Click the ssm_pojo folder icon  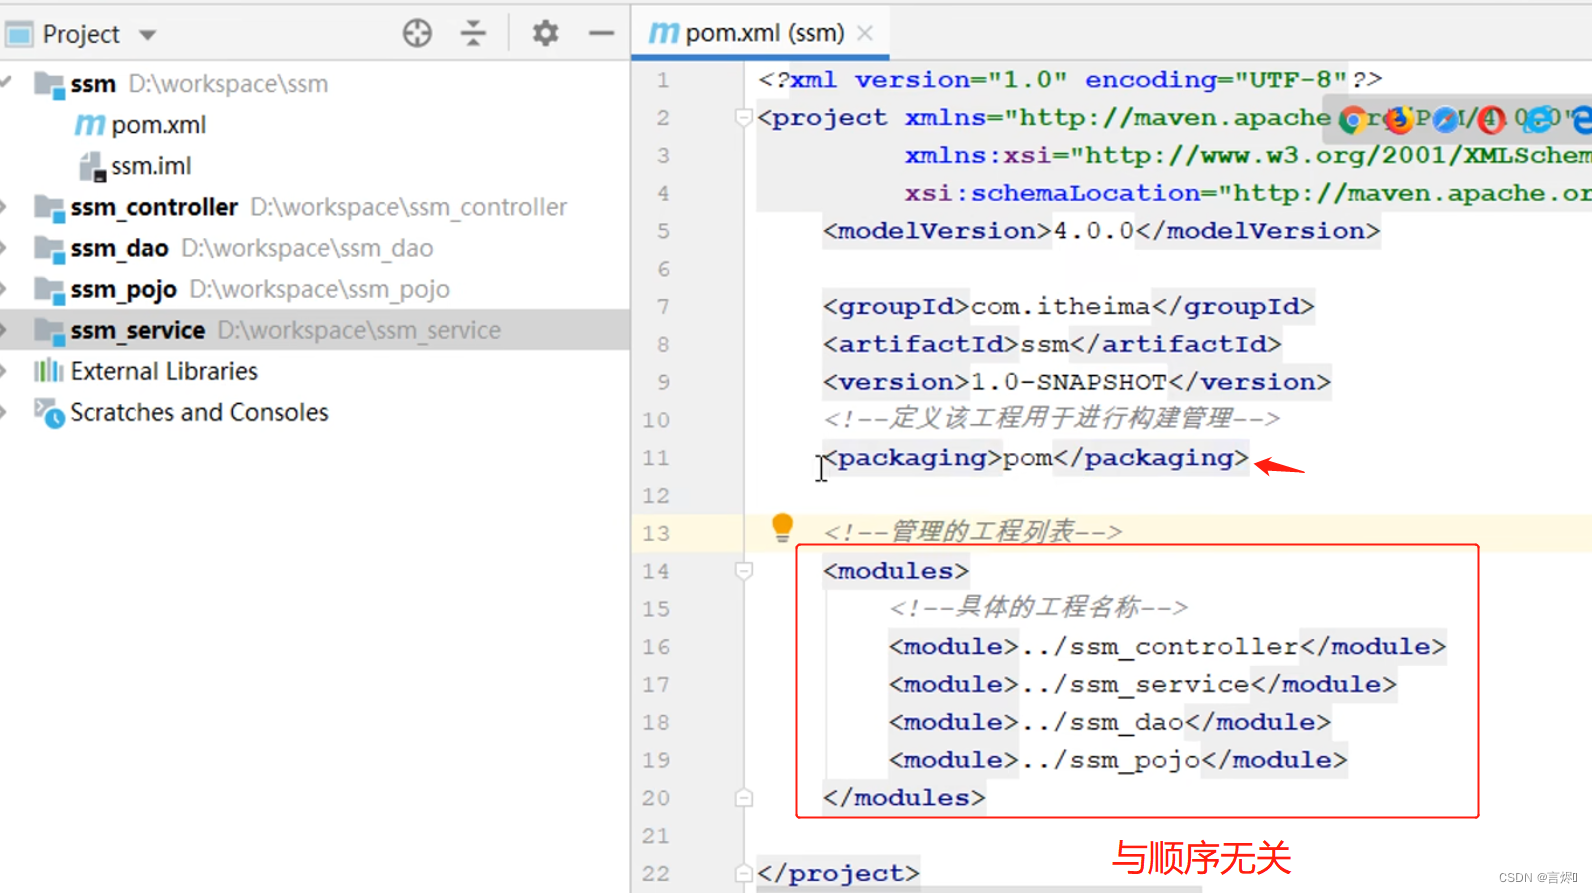[x=49, y=289]
